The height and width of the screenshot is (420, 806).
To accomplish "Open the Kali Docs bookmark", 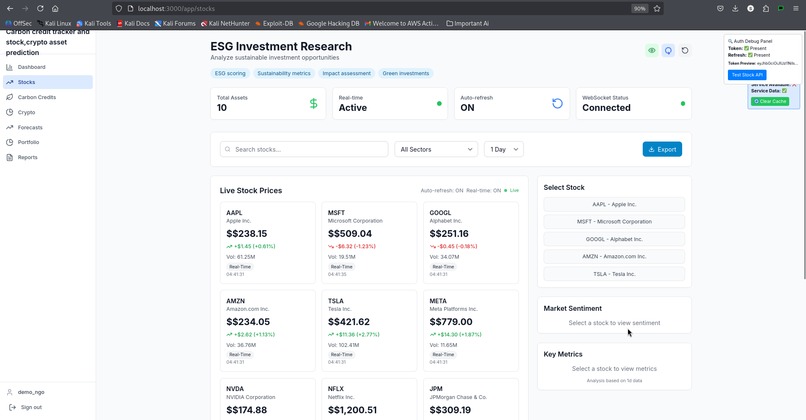I will pos(133,24).
